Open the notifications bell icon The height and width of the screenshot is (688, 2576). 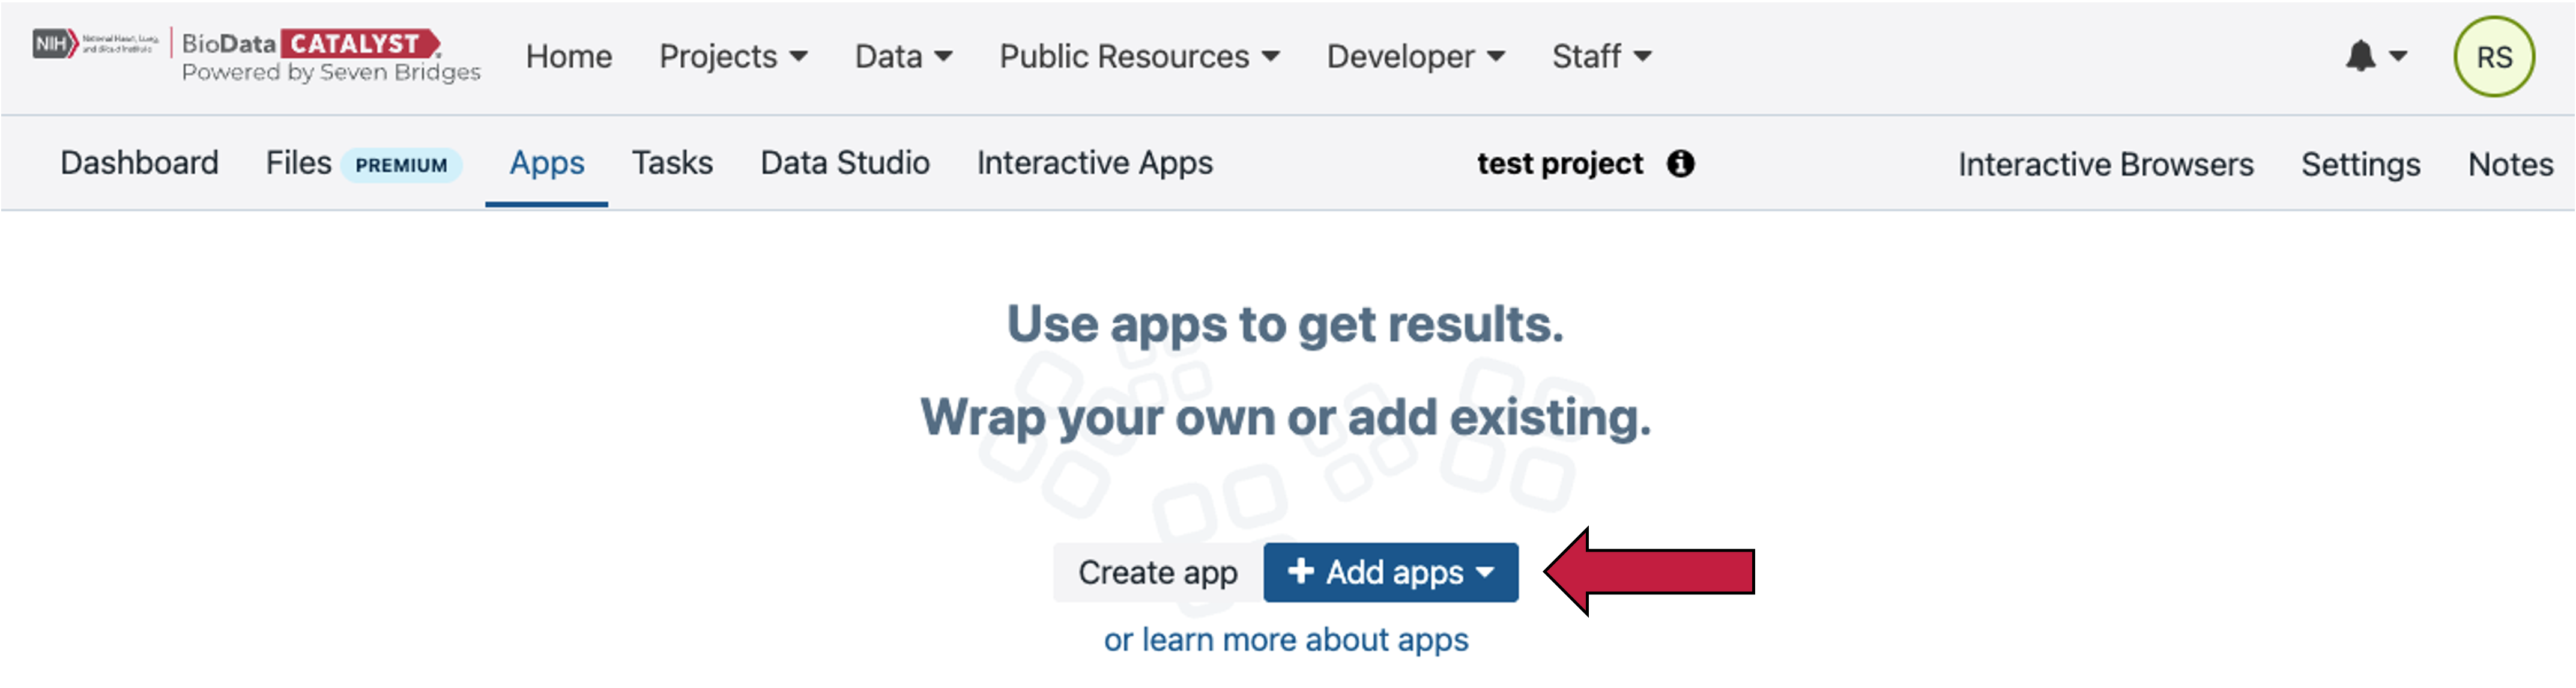click(x=2362, y=56)
